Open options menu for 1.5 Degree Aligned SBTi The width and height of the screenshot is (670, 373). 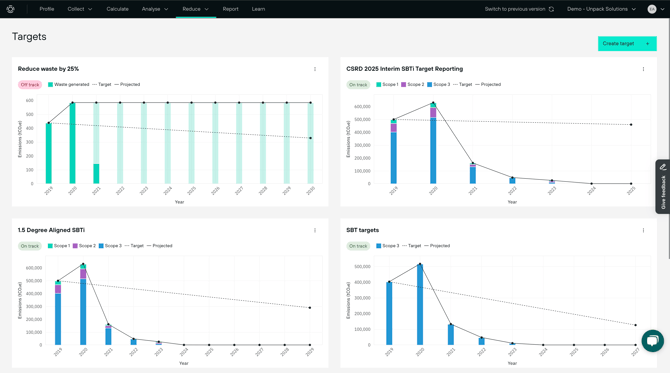[315, 230]
